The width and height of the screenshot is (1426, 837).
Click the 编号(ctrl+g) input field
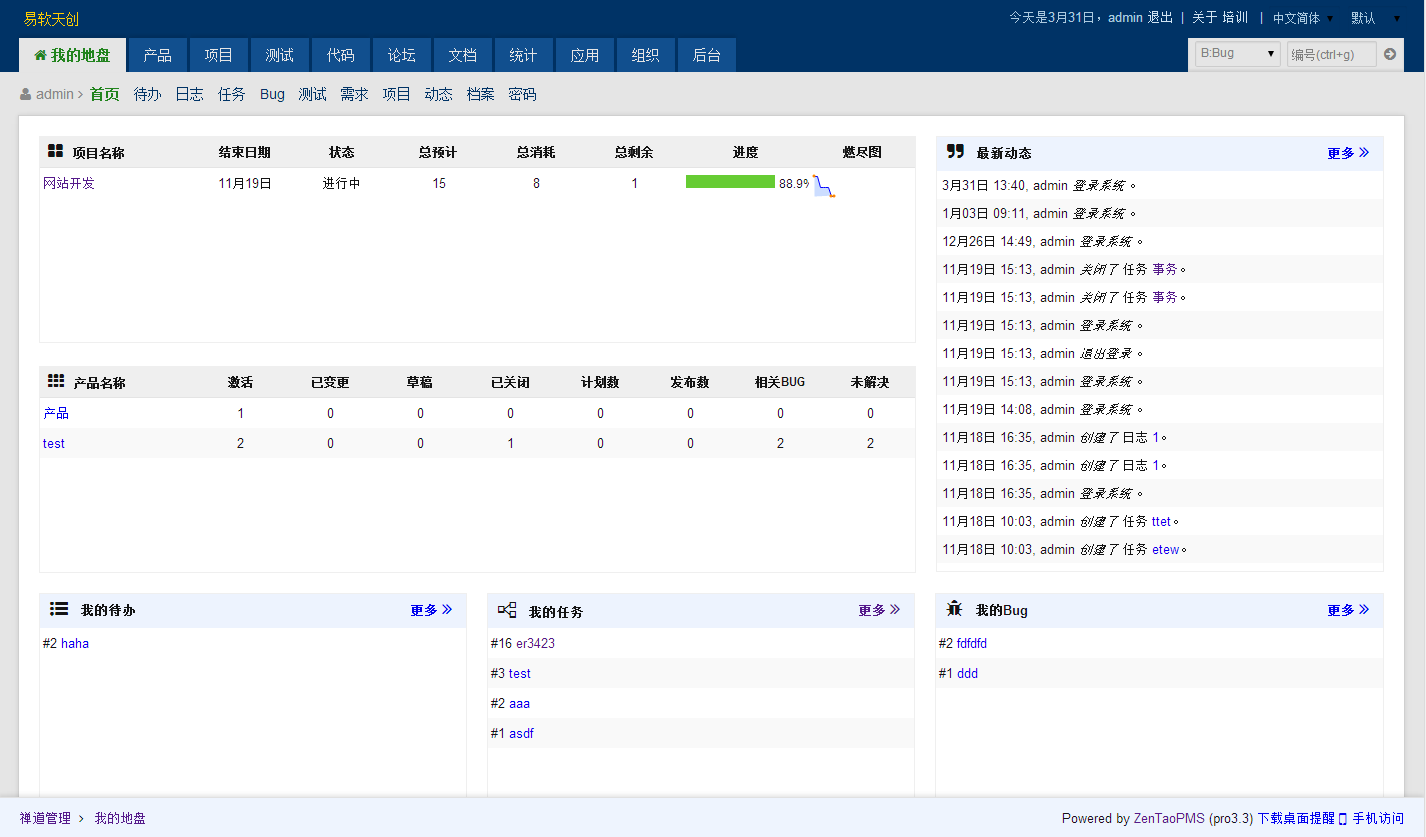(x=1331, y=54)
